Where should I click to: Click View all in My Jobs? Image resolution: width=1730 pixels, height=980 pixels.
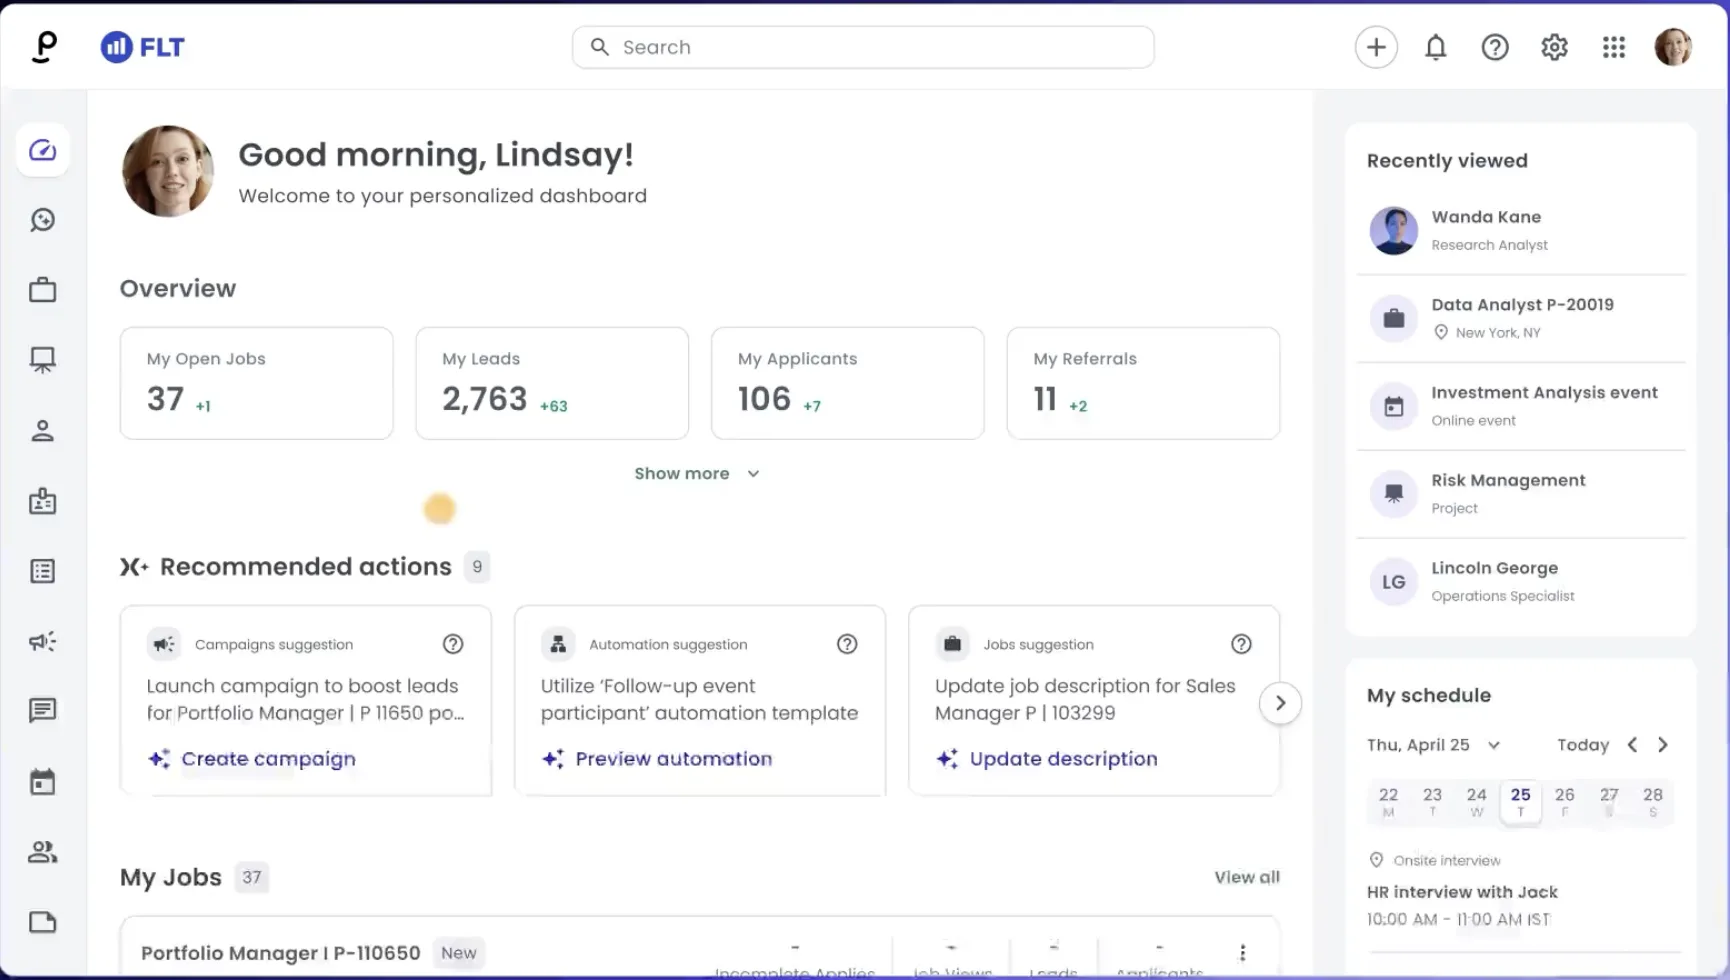pos(1247,877)
